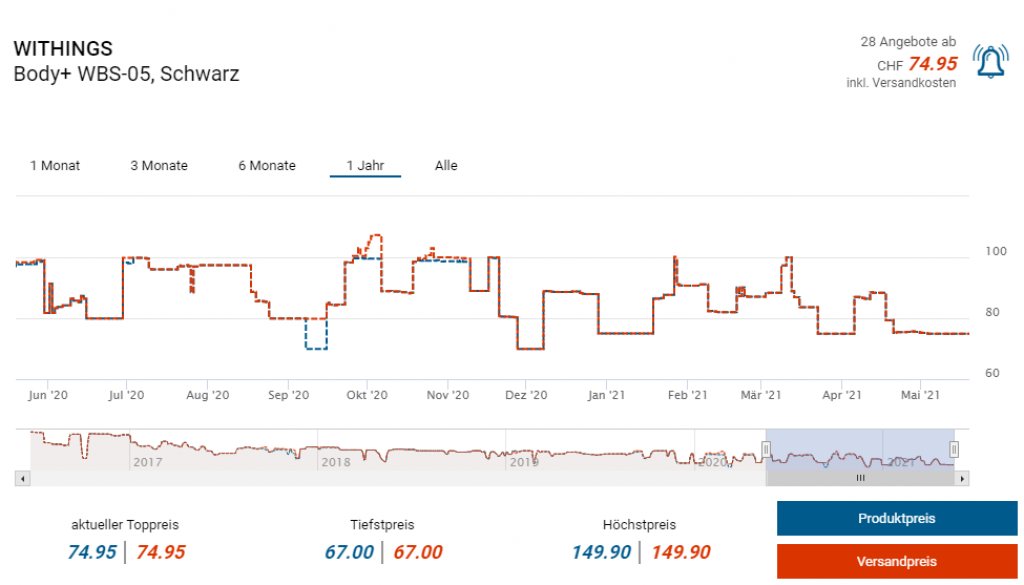1024x585 pixels.
Task: Select the 1 Jahr tab
Action: [x=365, y=166]
